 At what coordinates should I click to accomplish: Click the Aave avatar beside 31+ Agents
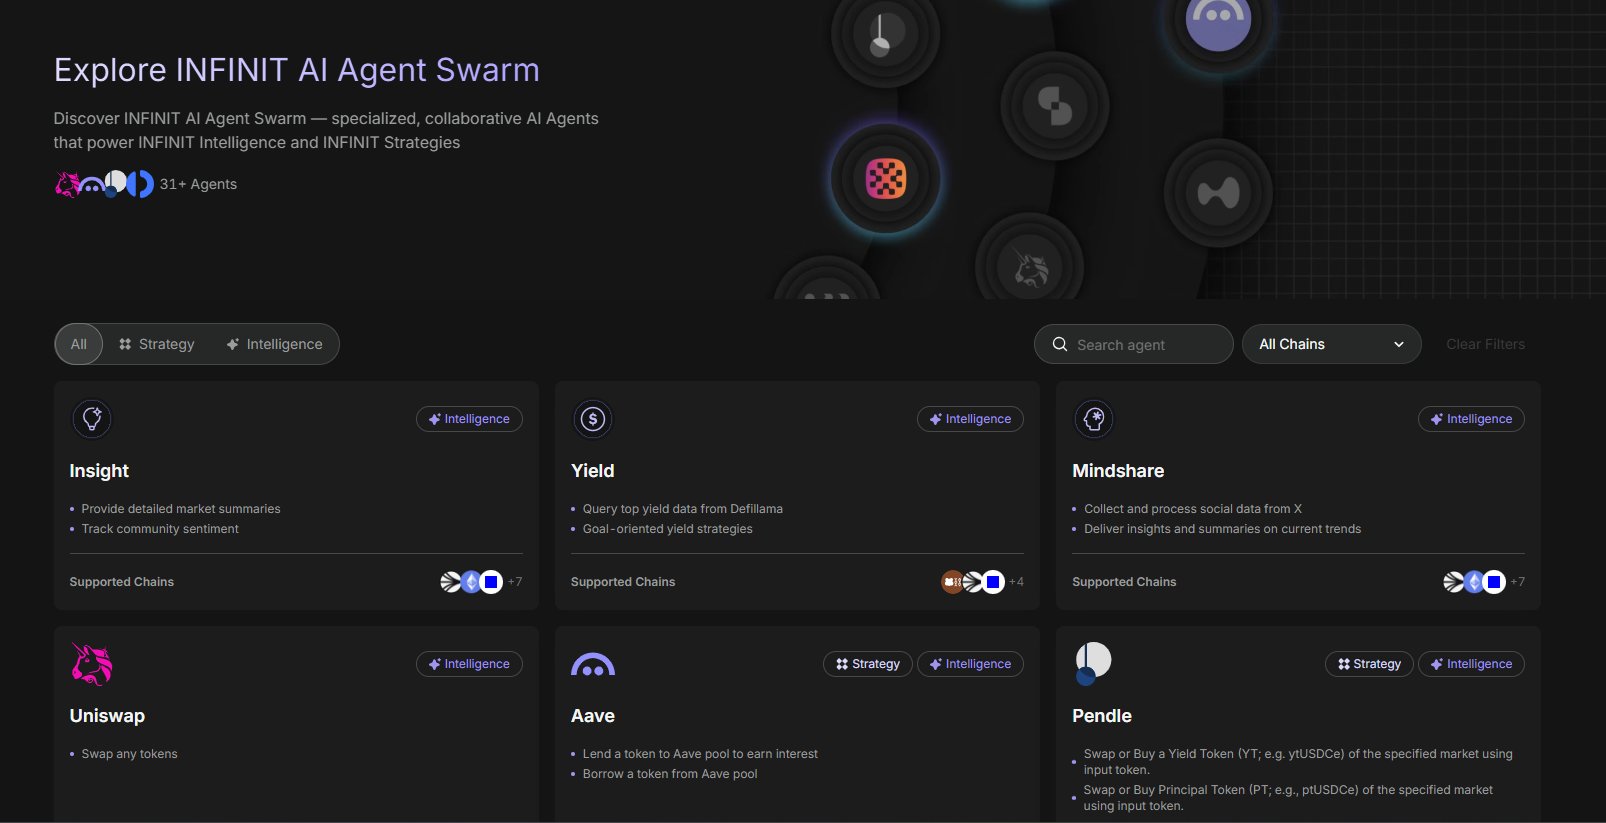[x=92, y=185]
